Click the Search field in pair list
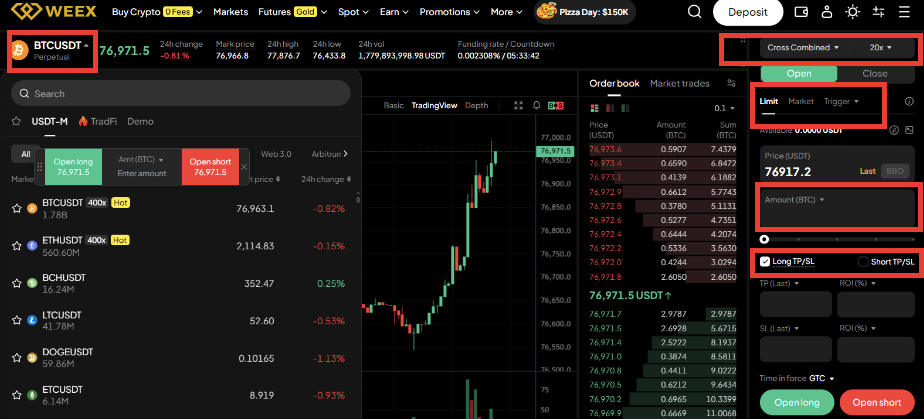The image size is (924, 419). pyautogui.click(x=180, y=93)
